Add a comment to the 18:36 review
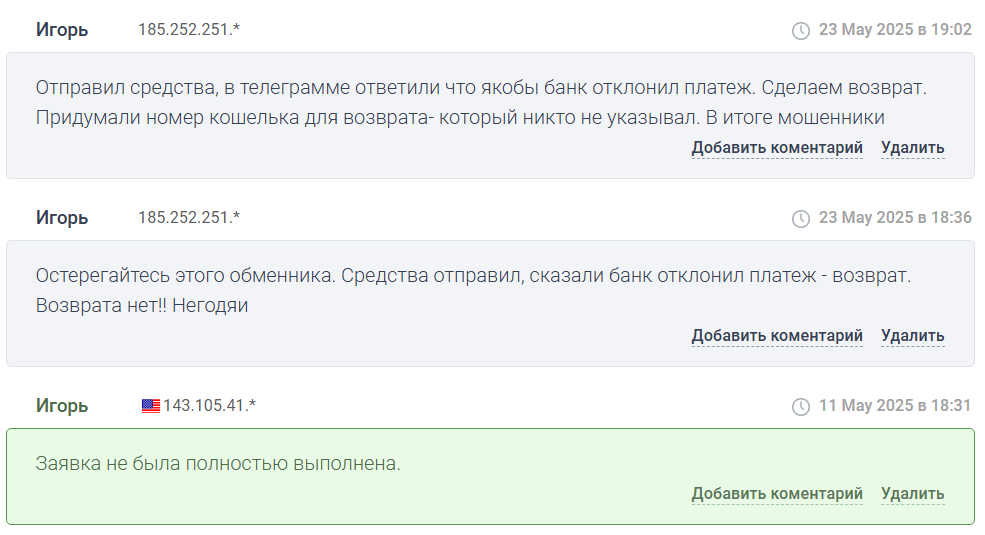This screenshot has width=985, height=535. [777, 336]
